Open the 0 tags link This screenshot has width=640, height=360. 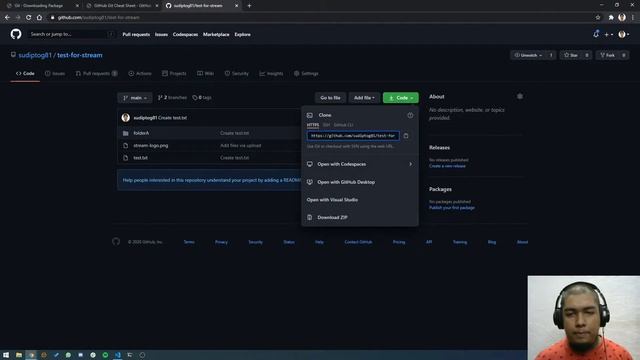pos(202,98)
